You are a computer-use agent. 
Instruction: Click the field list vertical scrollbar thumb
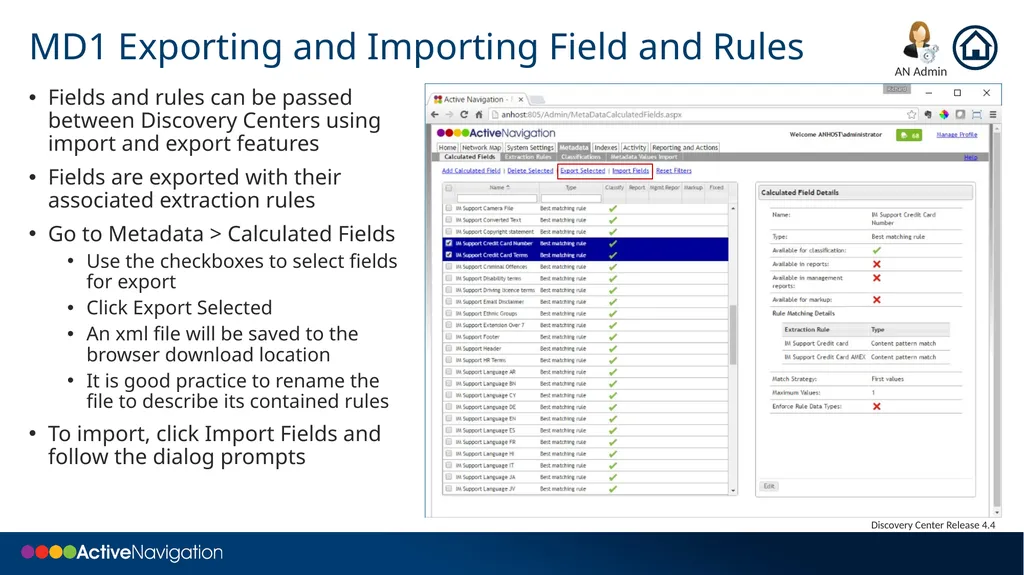click(733, 335)
